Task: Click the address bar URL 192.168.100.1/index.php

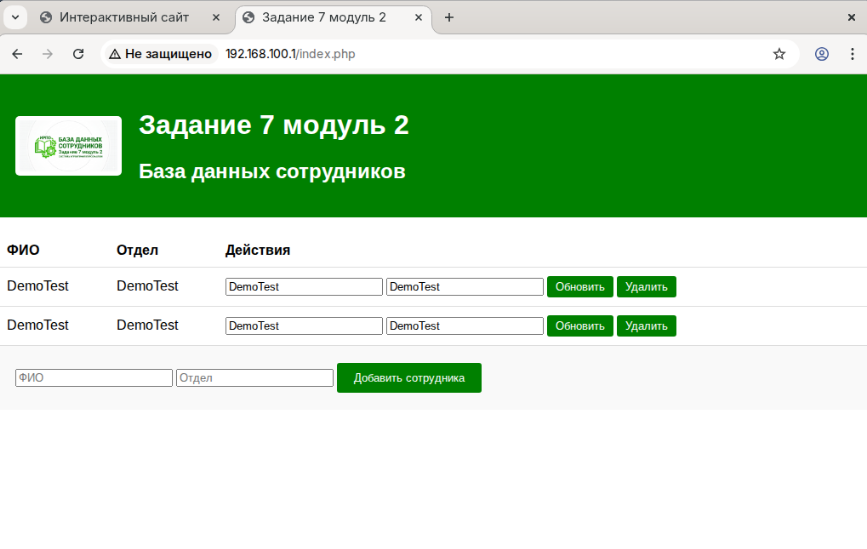Action: 290,54
